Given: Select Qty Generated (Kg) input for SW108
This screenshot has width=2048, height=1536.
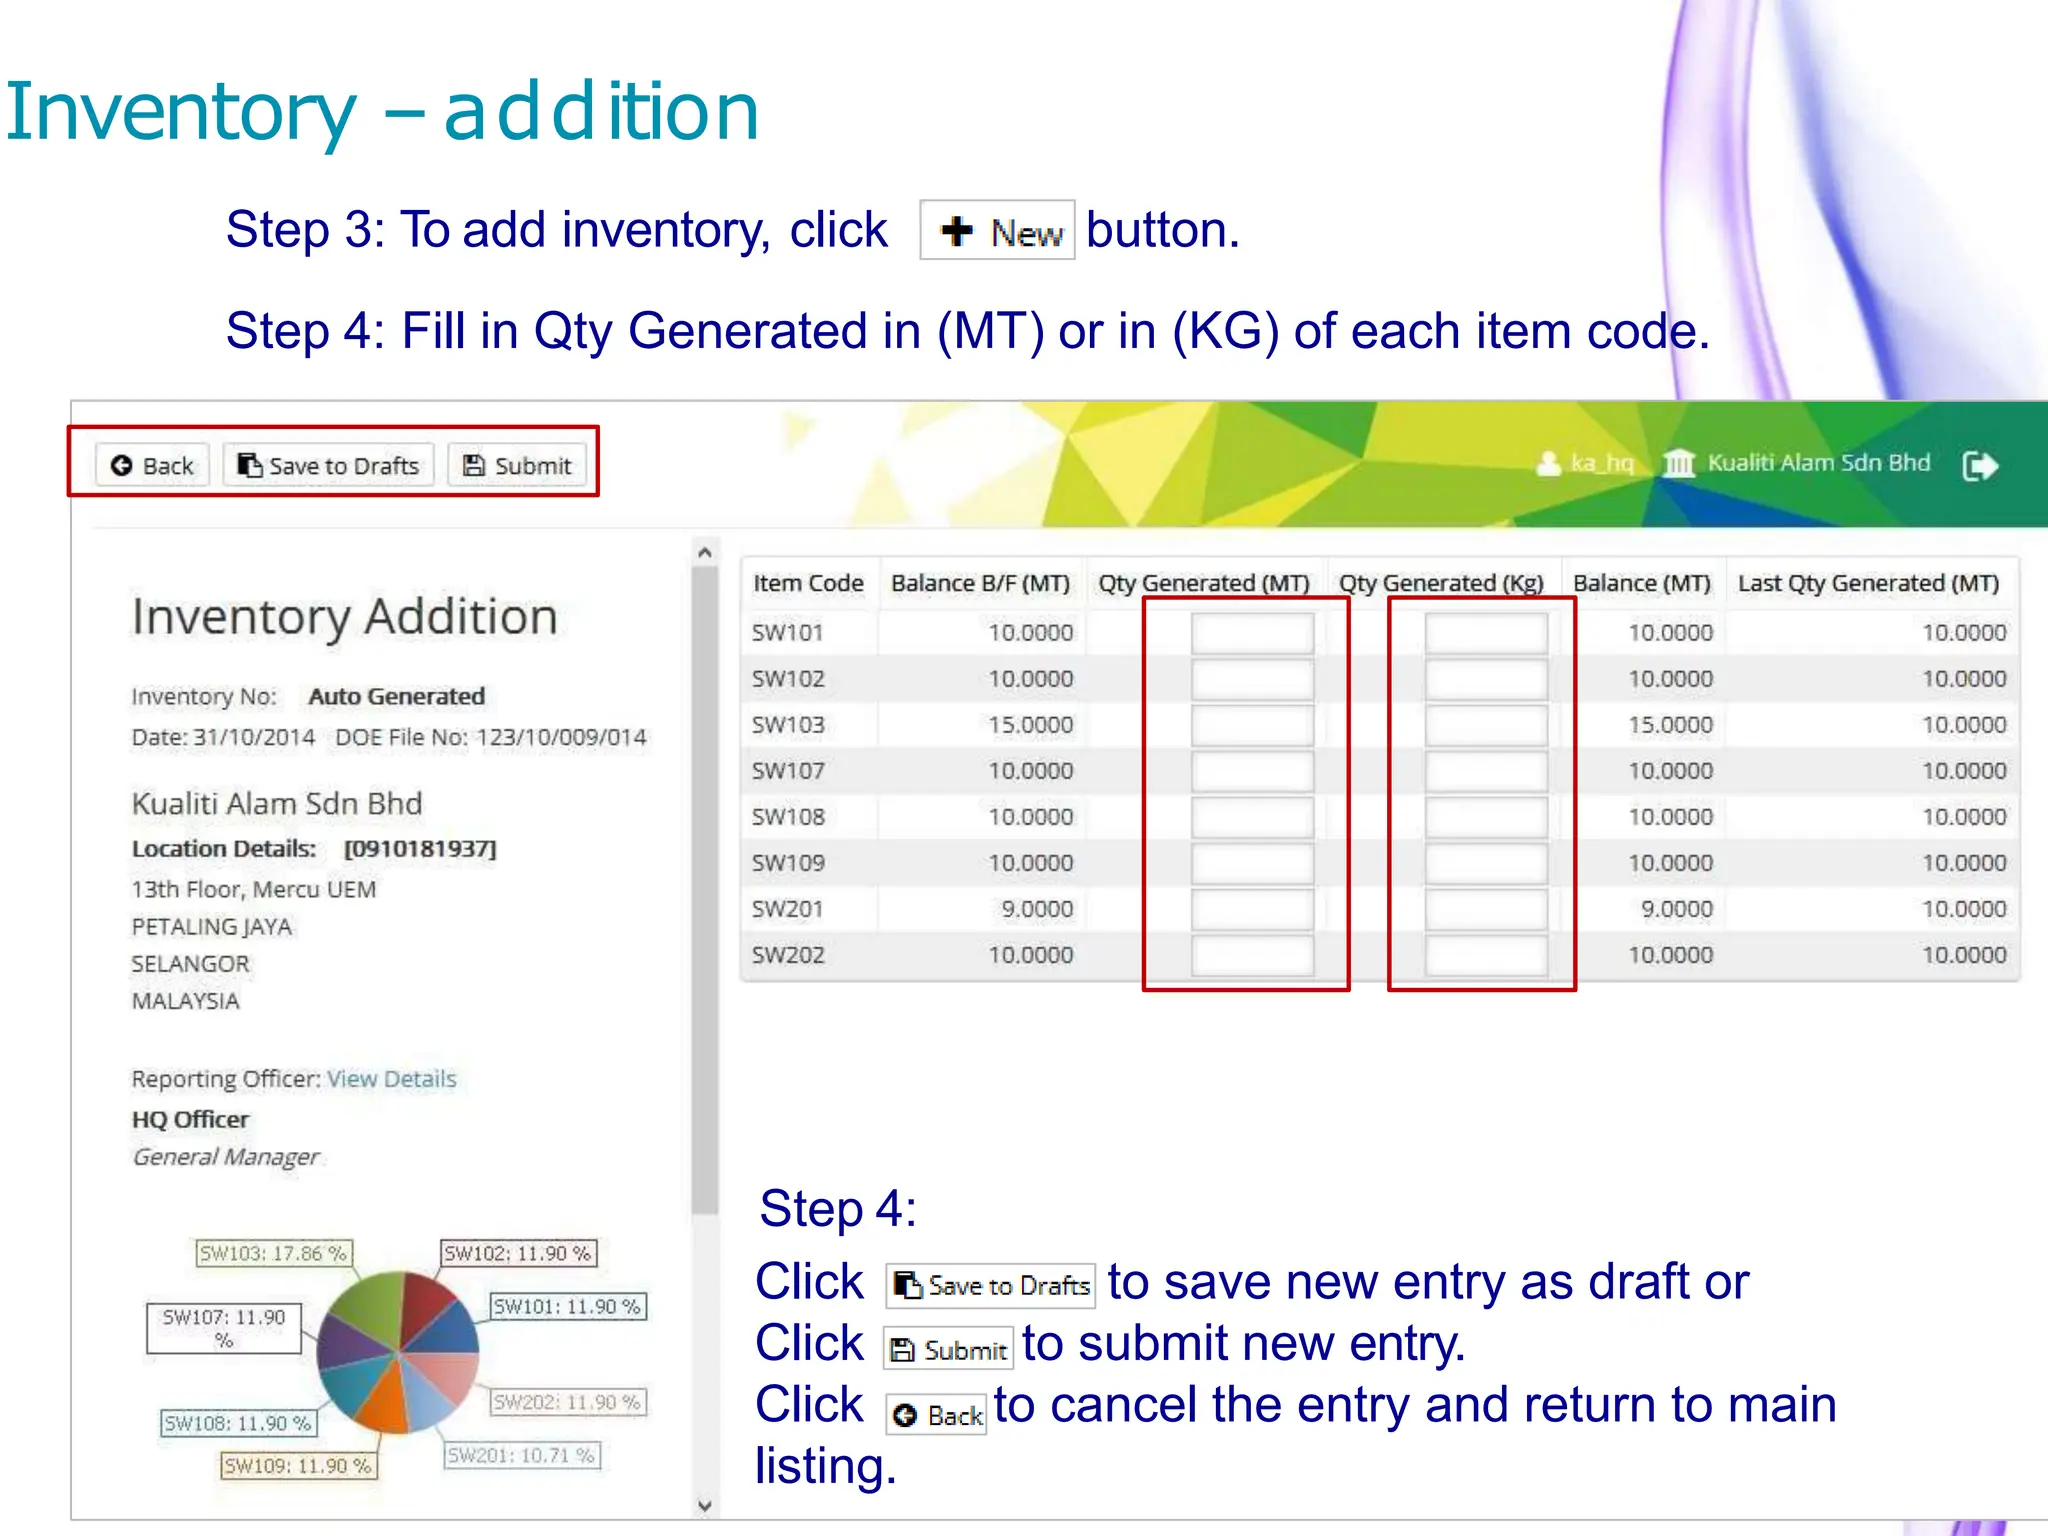Looking at the screenshot, I should pos(1485,817).
